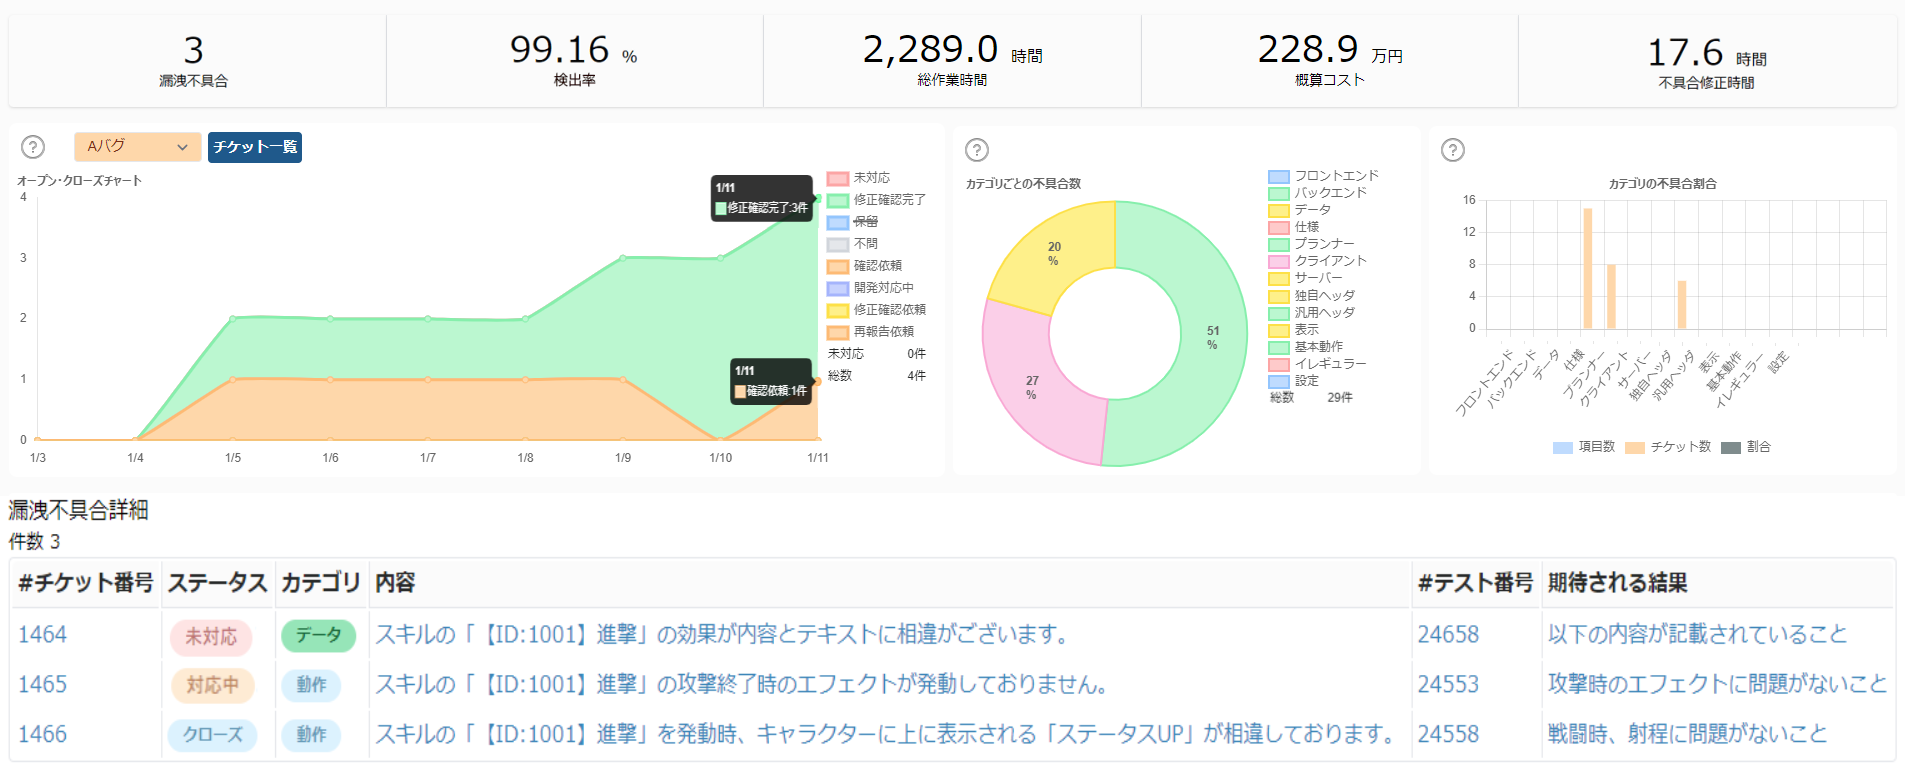Open ticket number 1466
1905x769 pixels.
coord(43,734)
